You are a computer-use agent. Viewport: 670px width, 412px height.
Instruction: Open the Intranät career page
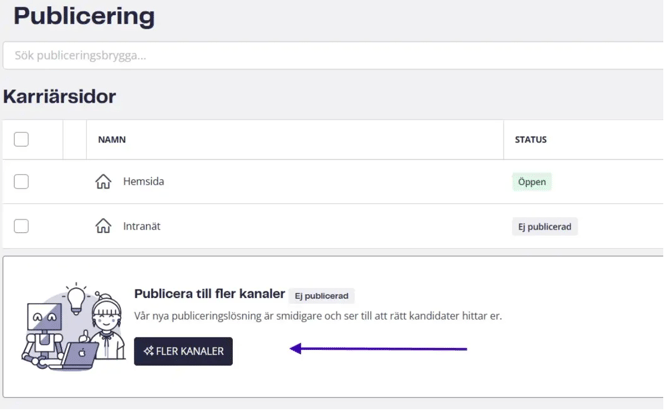click(141, 227)
